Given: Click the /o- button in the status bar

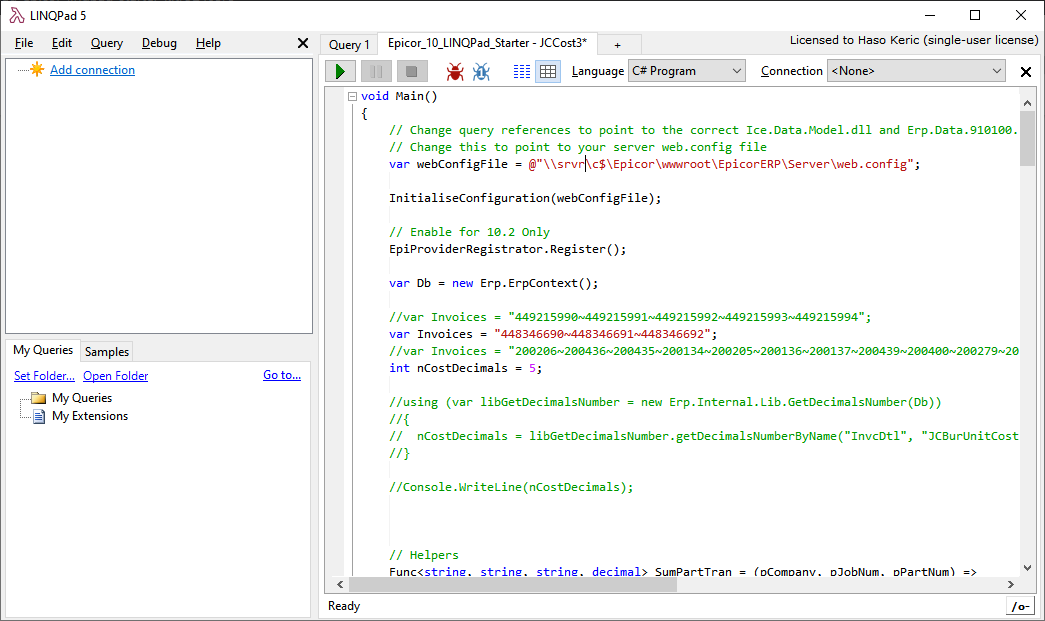Looking at the screenshot, I should 1020,606.
